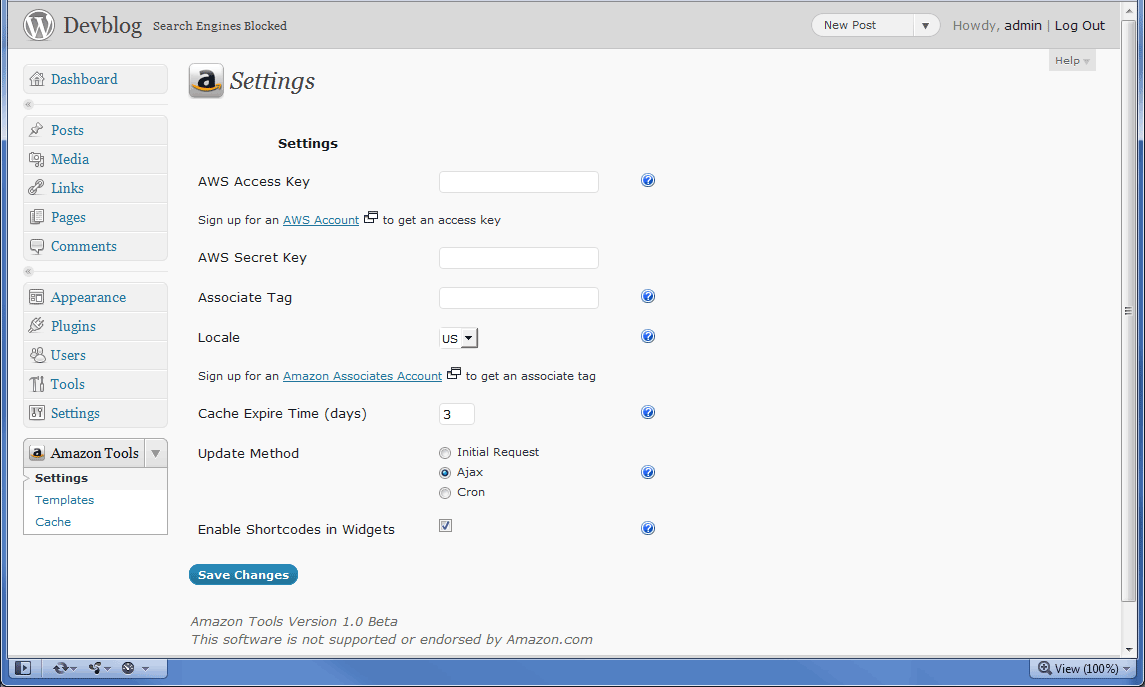This screenshot has height=687, width=1145.
Task: Expand the New Post dropdown arrow
Action: click(x=925, y=26)
